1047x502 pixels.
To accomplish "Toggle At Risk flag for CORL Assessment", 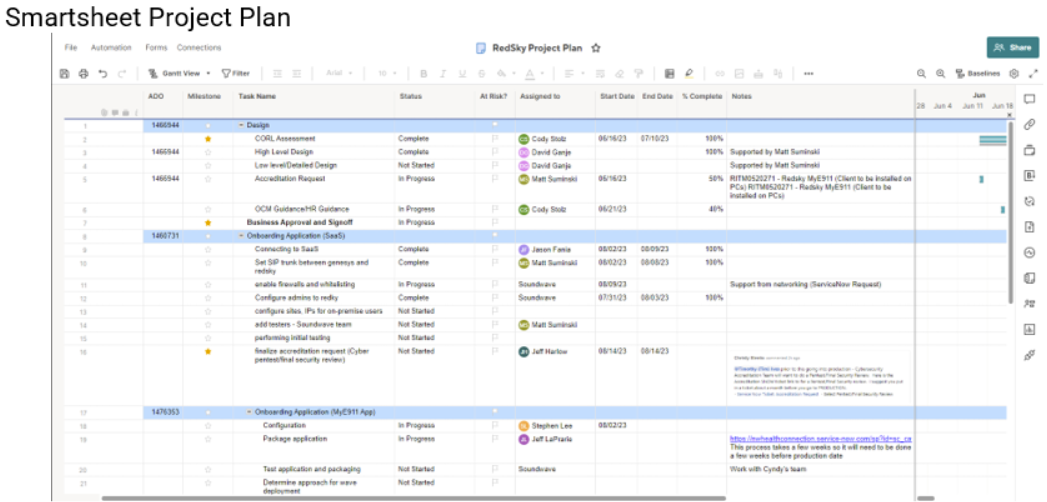I will pos(495,139).
